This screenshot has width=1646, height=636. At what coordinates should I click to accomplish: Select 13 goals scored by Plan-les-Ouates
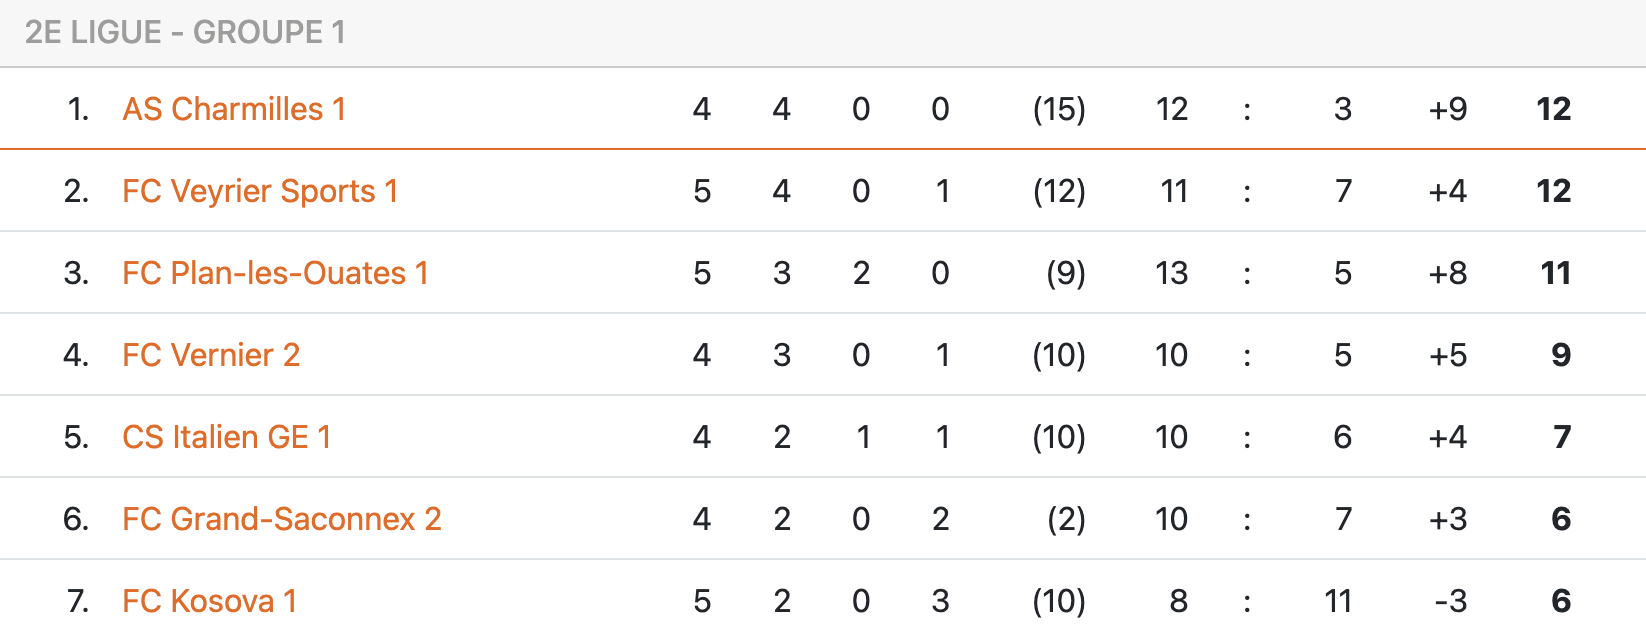pyautogui.click(x=1171, y=273)
